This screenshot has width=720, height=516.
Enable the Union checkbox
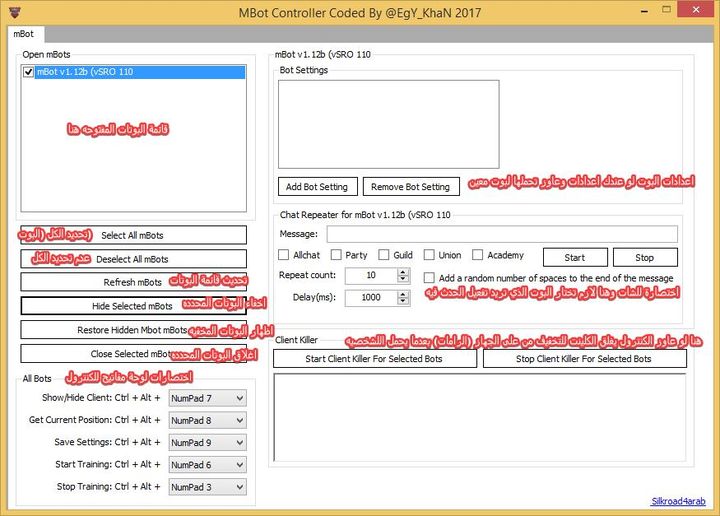429,255
